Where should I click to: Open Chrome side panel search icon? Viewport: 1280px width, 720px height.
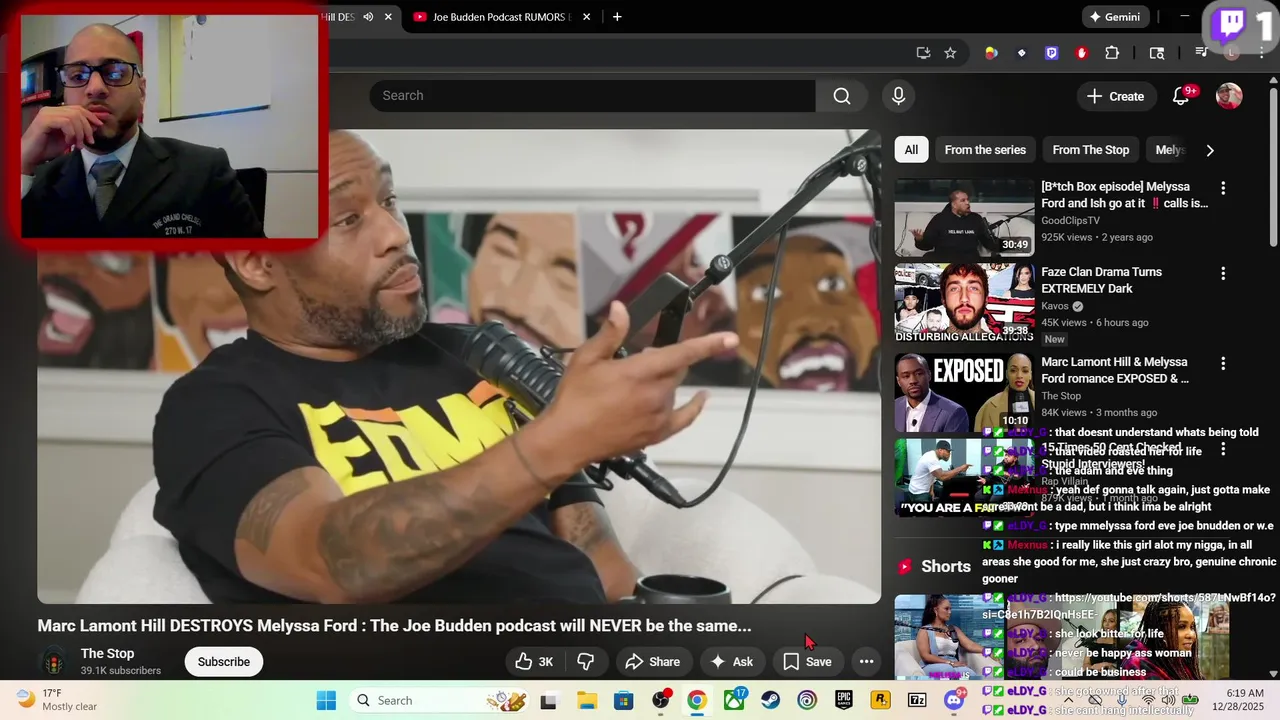pyautogui.click(x=1157, y=53)
